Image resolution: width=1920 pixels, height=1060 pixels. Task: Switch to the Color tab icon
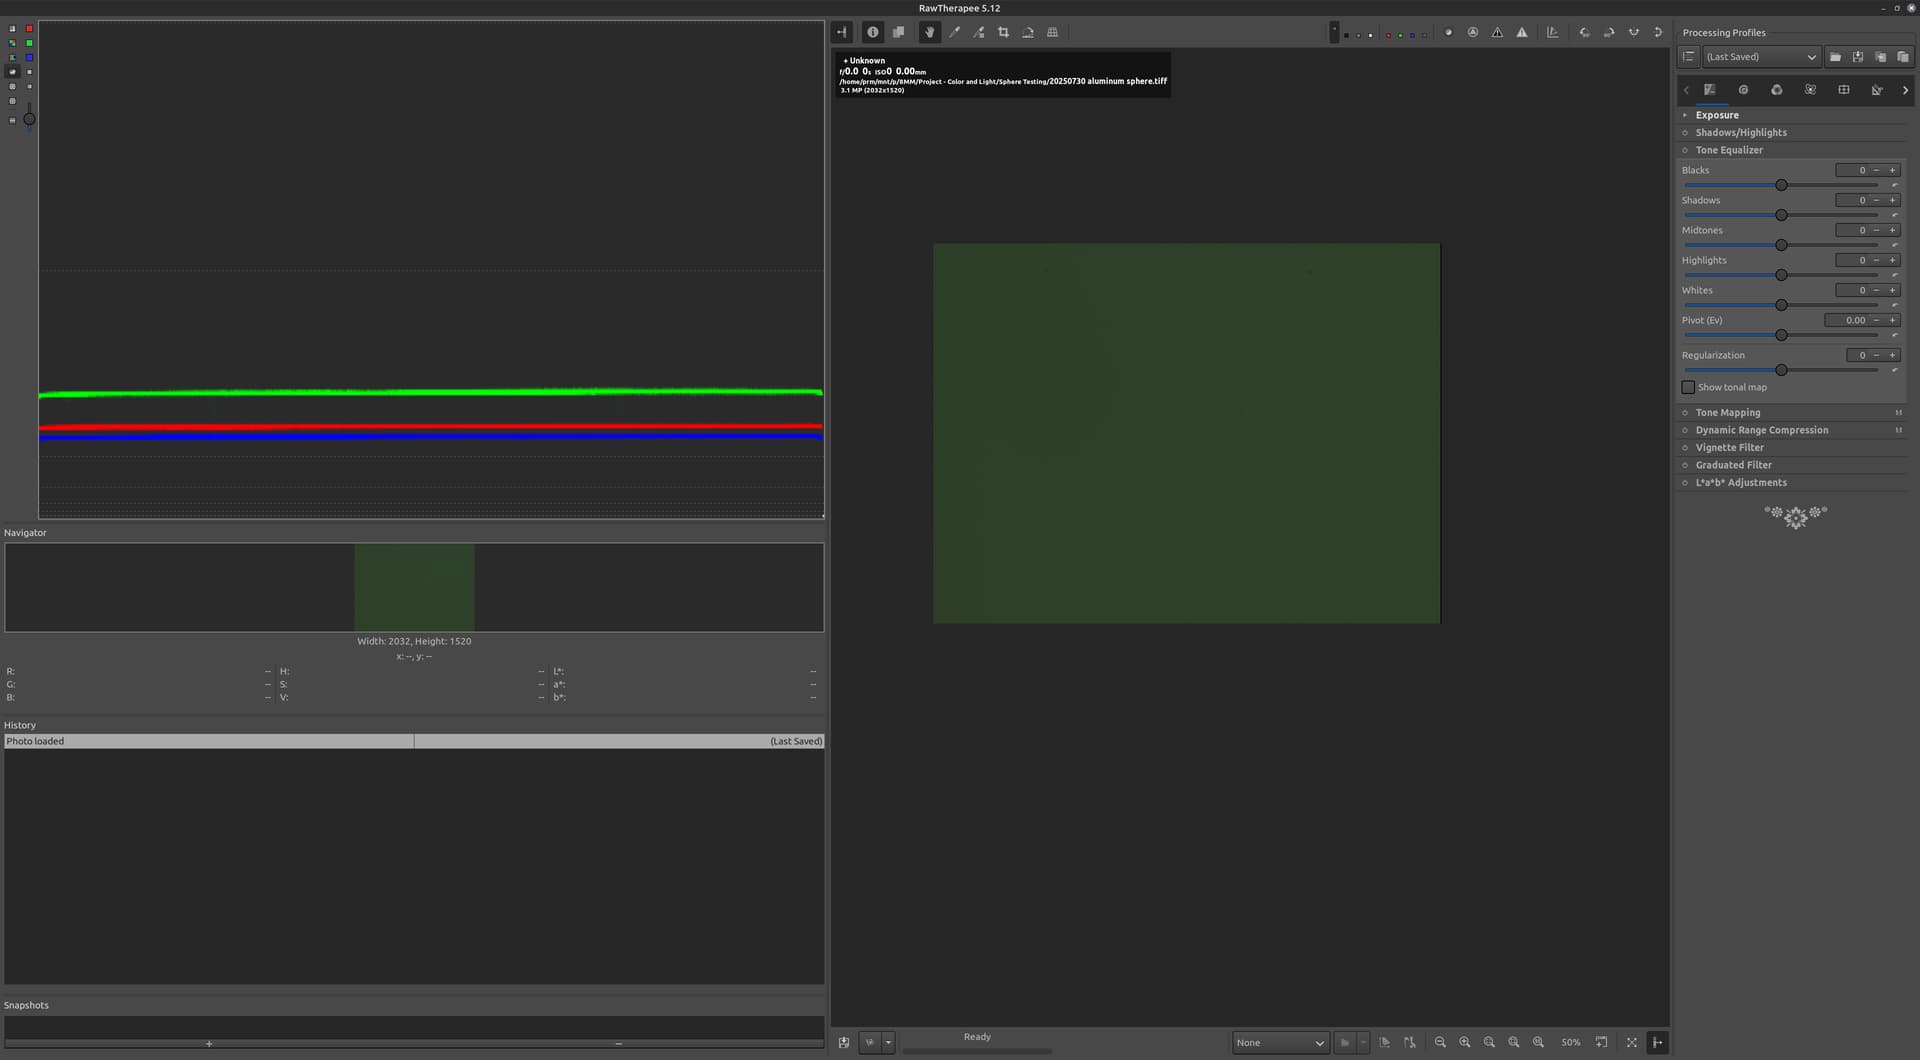pyautogui.click(x=1776, y=90)
